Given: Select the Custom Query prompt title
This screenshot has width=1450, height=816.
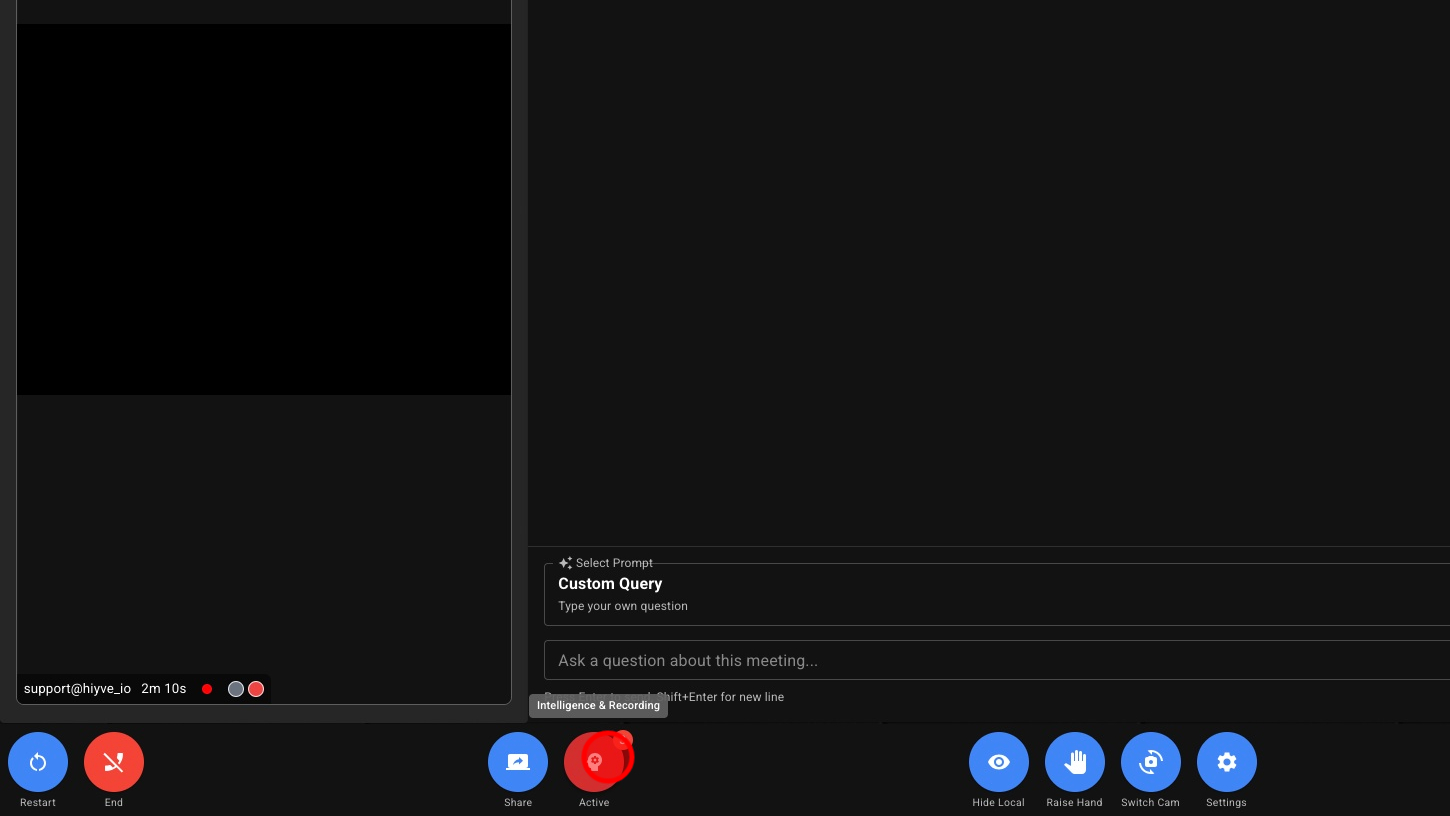Looking at the screenshot, I should [x=610, y=584].
